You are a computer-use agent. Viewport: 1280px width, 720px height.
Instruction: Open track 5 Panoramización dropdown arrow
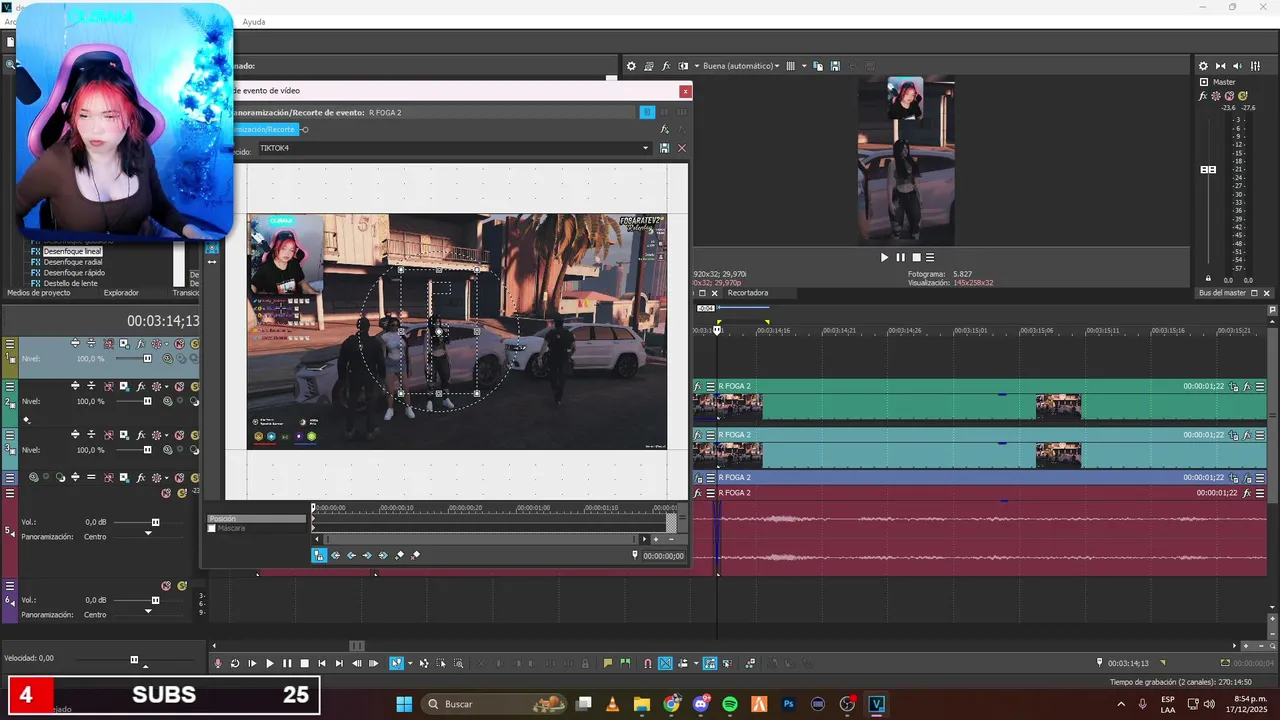pos(148,533)
